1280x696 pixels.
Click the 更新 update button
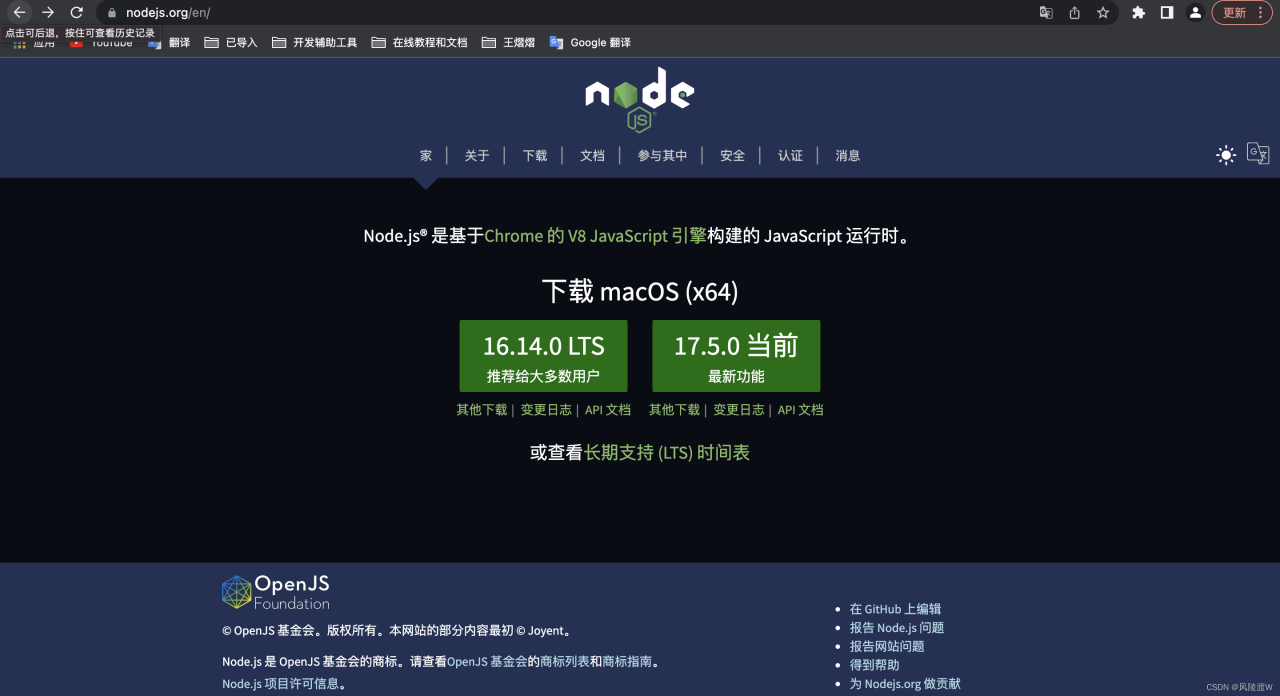[1242, 12]
